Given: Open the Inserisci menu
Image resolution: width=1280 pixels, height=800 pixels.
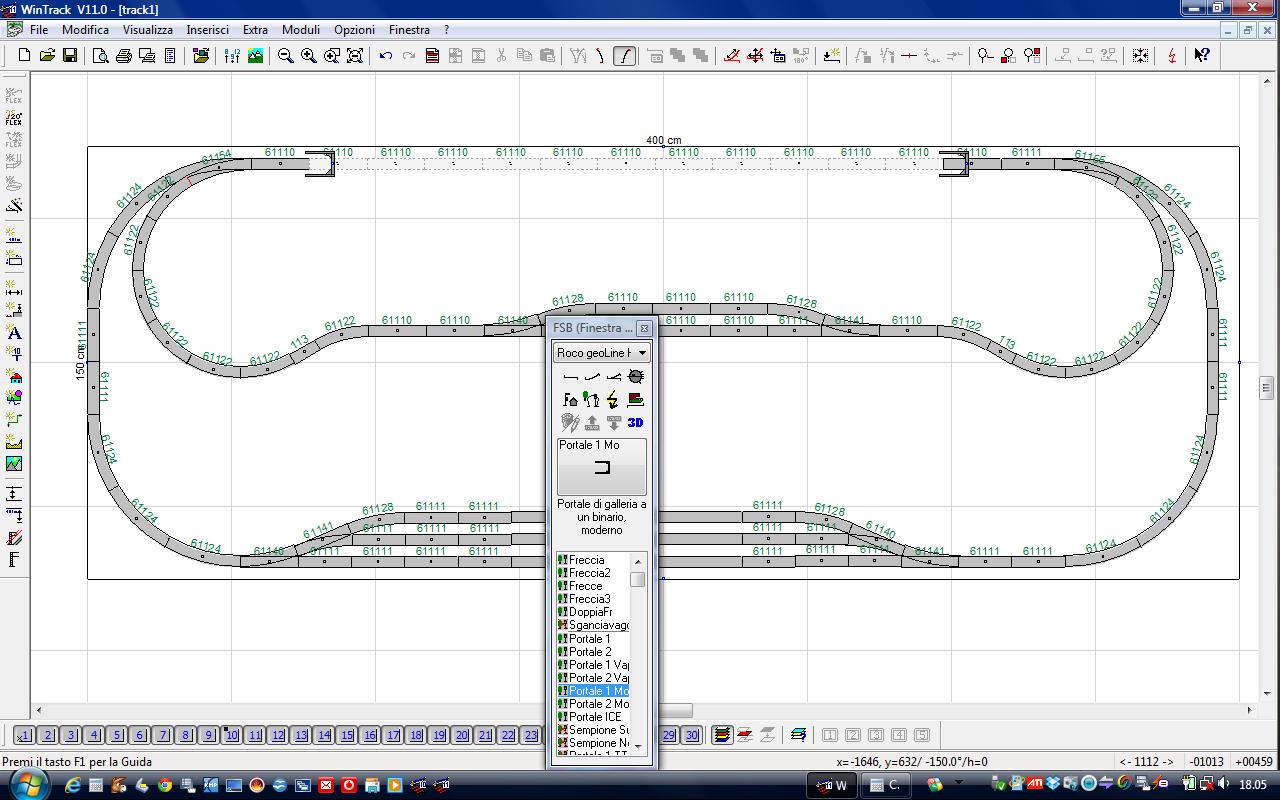Looking at the screenshot, I should 207,30.
